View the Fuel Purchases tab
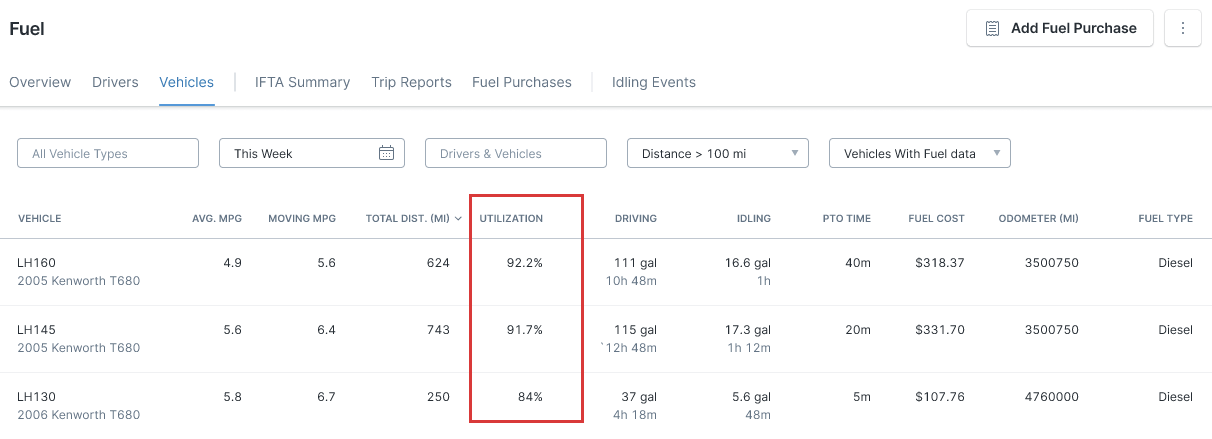1212x439 pixels. point(522,82)
